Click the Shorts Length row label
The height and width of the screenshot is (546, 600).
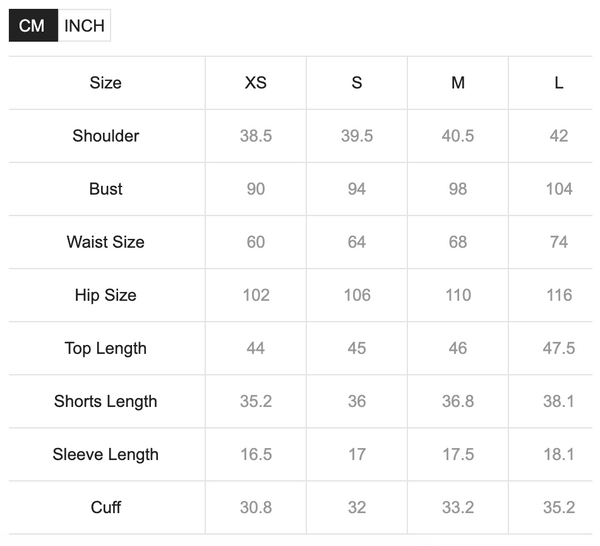tap(106, 401)
